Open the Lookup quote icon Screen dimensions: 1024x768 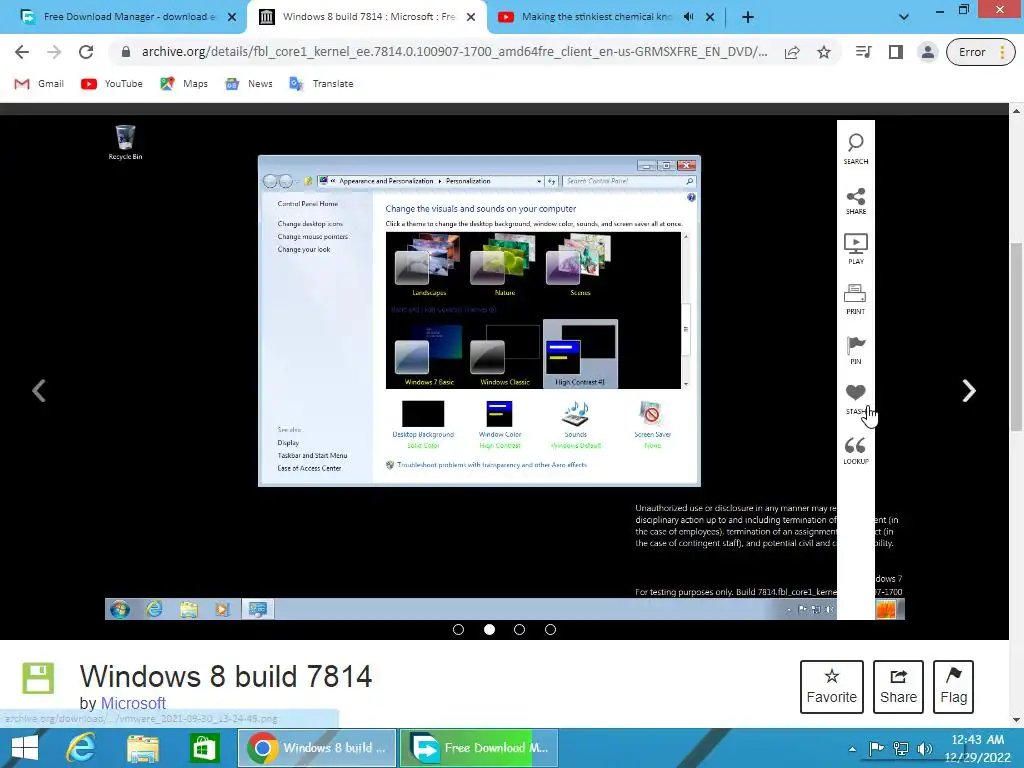856,450
